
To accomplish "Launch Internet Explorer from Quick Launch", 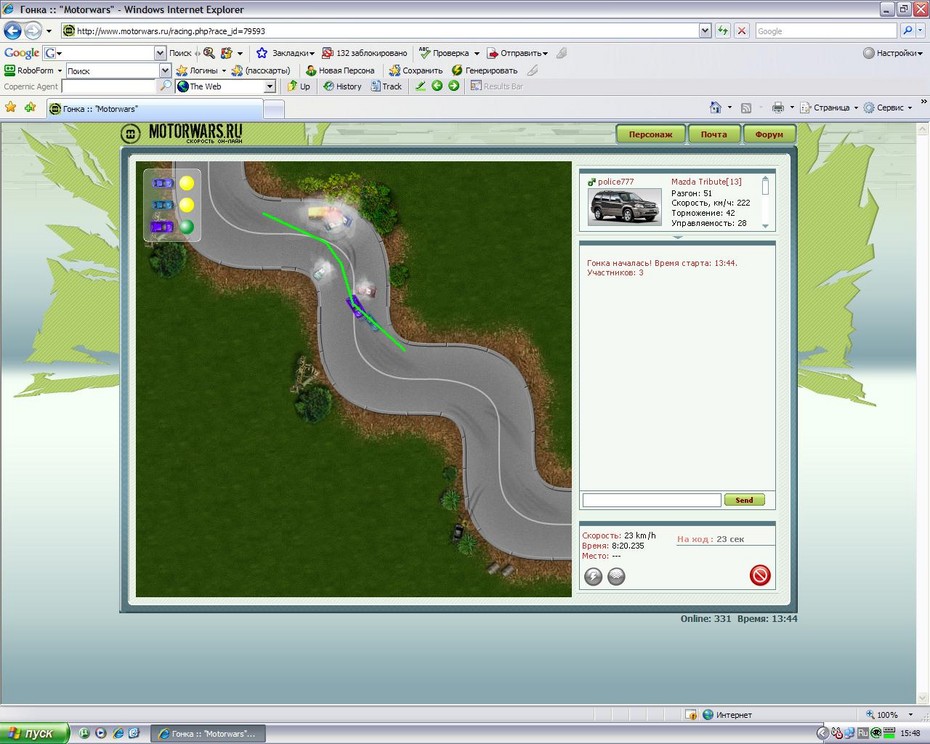I will (118, 734).
